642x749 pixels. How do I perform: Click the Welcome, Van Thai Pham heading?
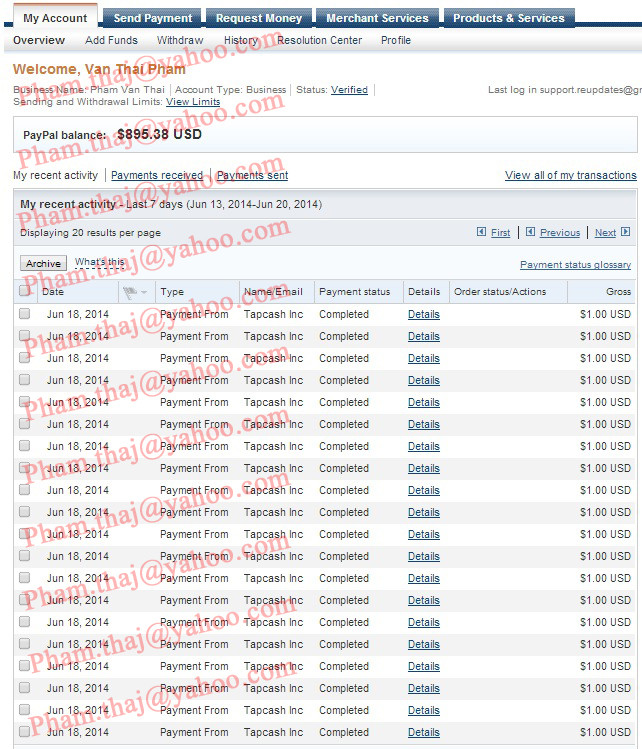click(99, 69)
